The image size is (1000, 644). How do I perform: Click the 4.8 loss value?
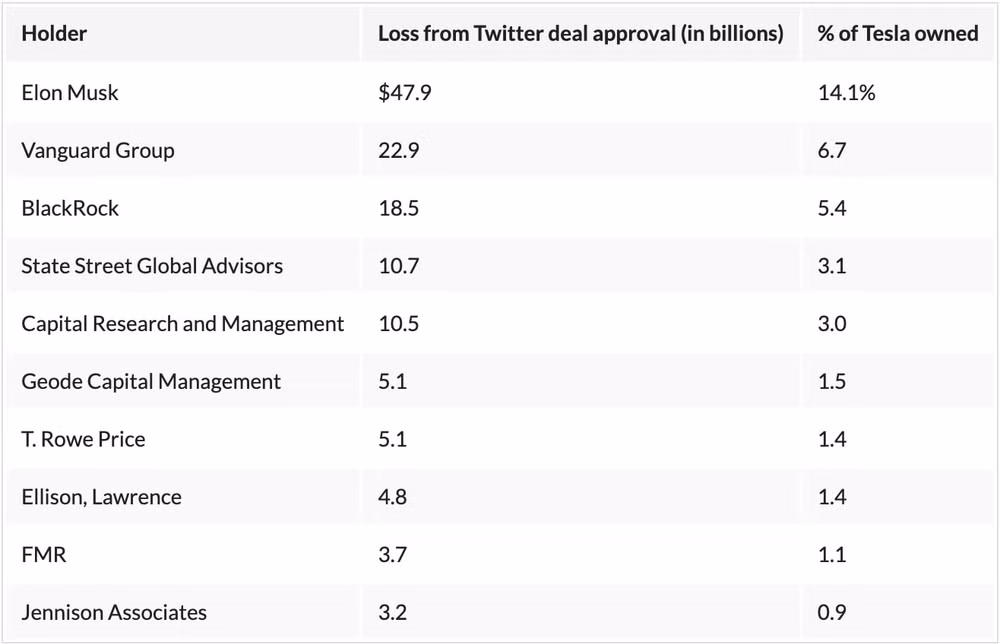[392, 497]
